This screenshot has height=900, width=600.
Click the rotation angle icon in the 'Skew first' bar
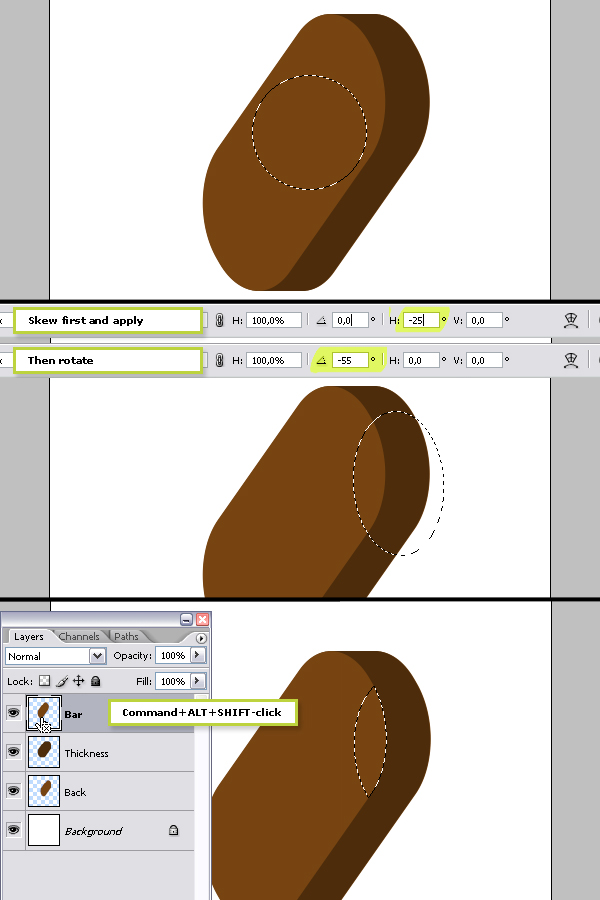click(x=322, y=320)
